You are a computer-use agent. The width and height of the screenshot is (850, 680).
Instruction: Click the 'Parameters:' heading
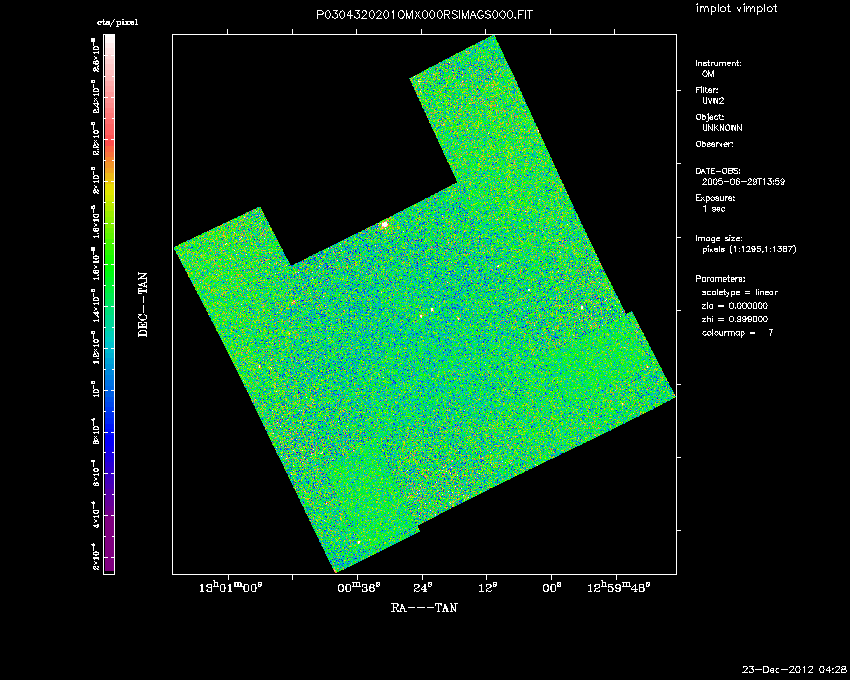pos(720,279)
